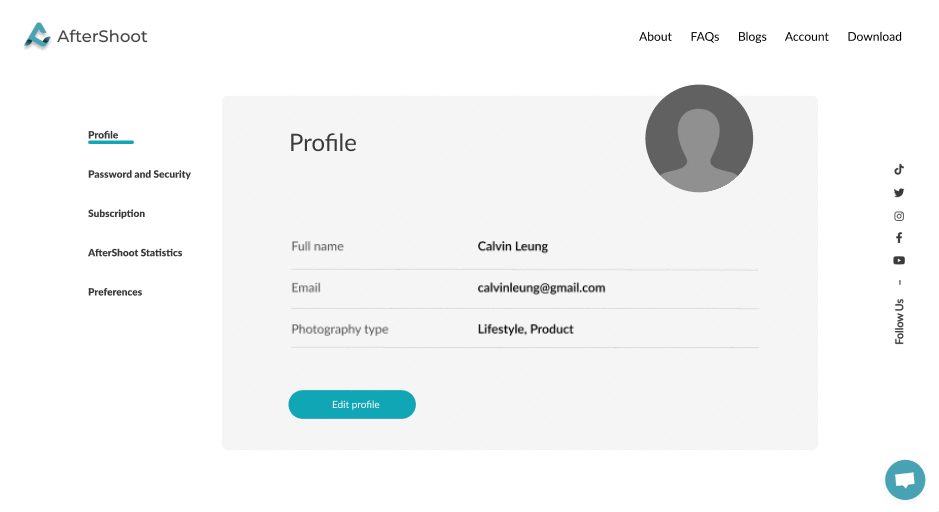Open the FAQs page

click(704, 37)
